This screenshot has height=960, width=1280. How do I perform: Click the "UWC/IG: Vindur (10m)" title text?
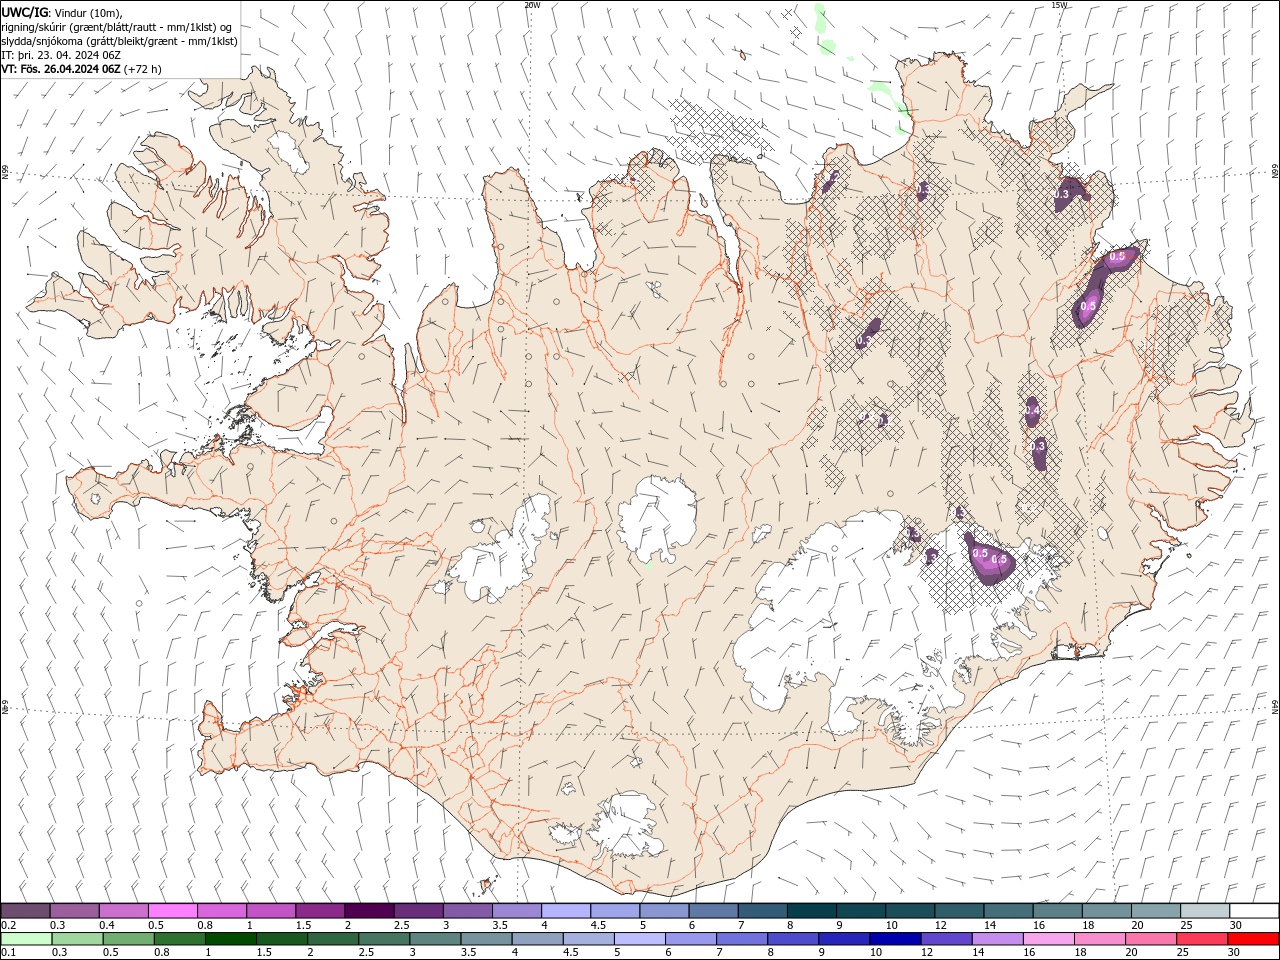pos(62,12)
